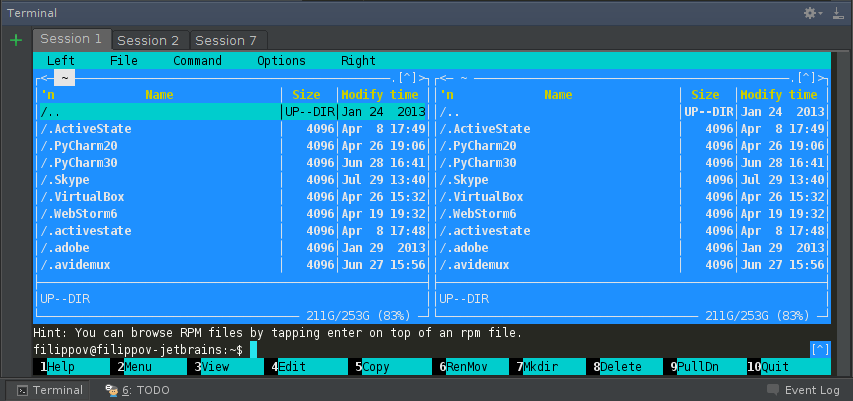
Task: Click the 3View function key
Action: pyautogui.click(x=225, y=367)
